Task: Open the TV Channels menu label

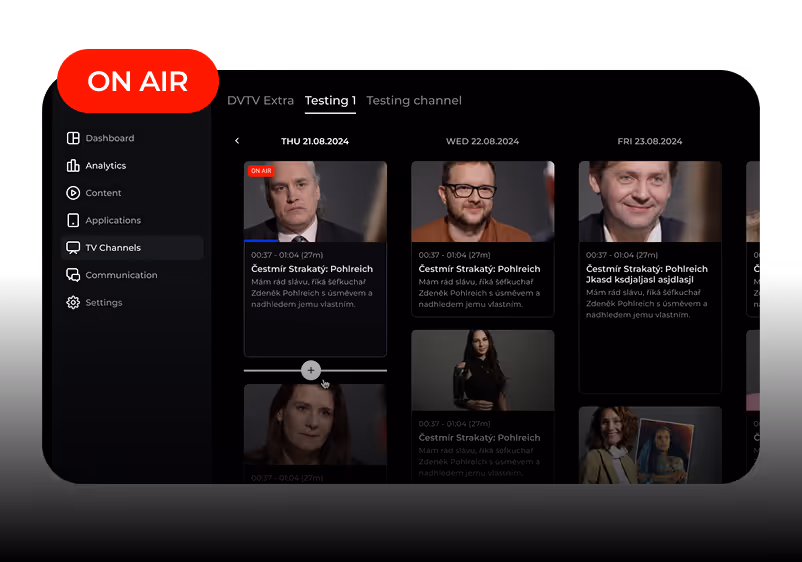Action: tap(113, 248)
